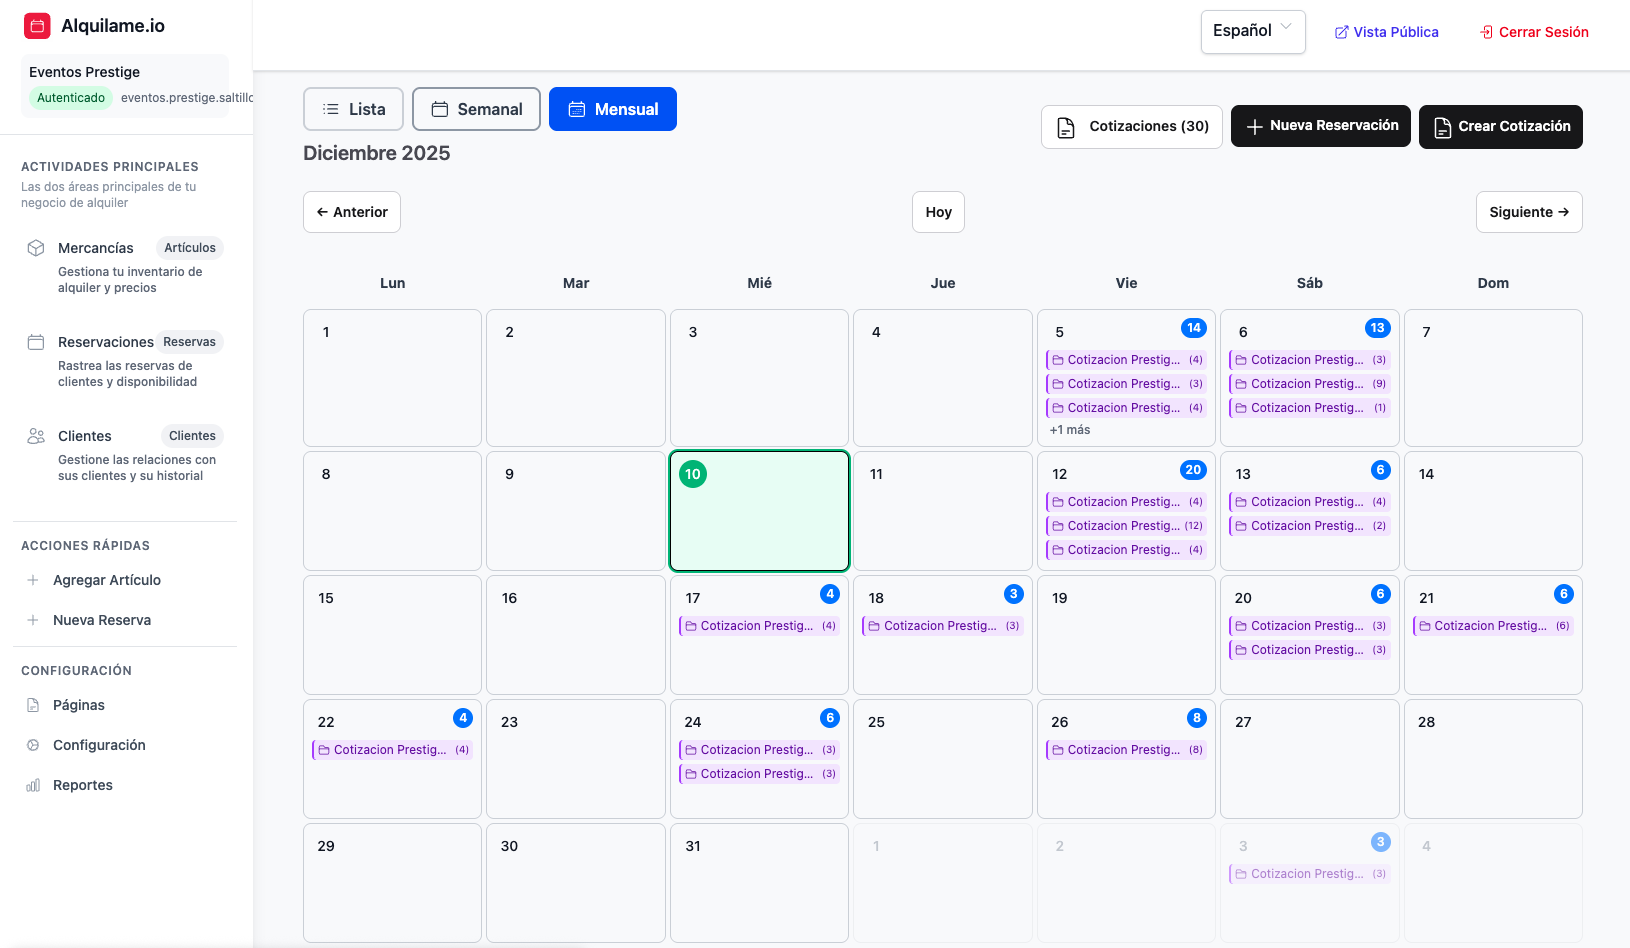The height and width of the screenshot is (948, 1630).
Task: Click the Autenticado status badge
Action: [71, 98]
